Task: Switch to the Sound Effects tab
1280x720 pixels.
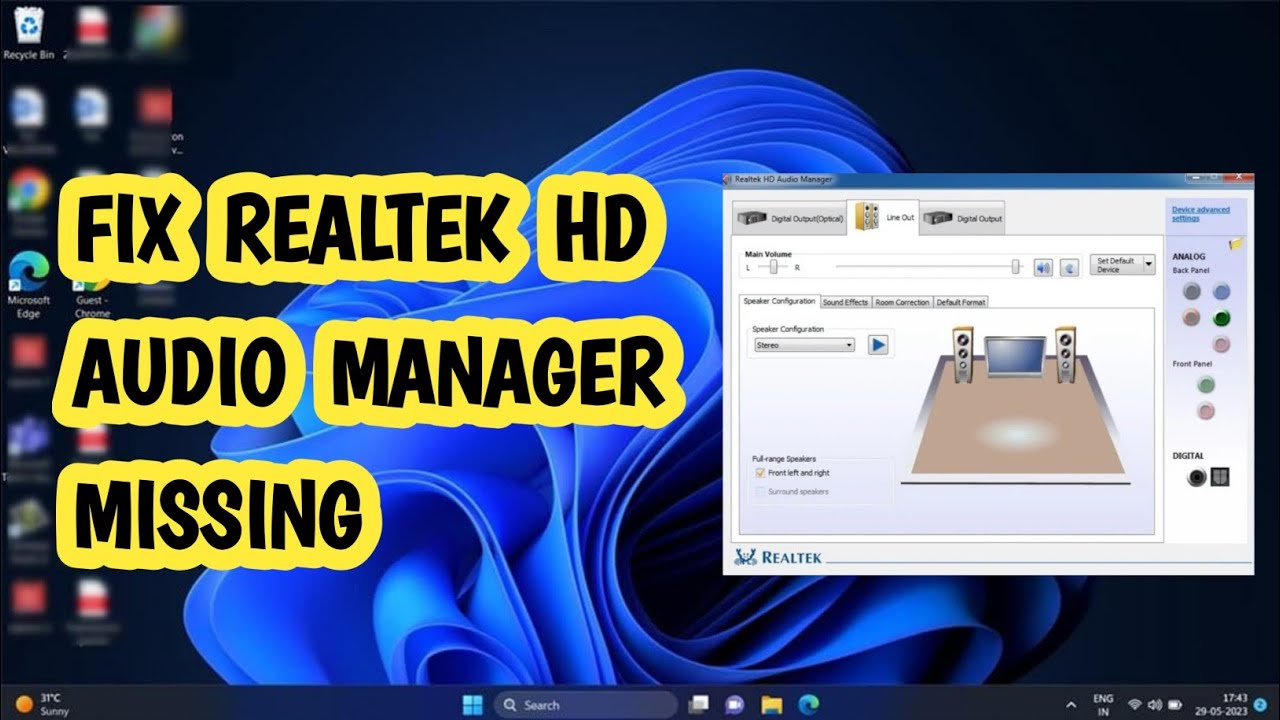Action: pos(846,302)
